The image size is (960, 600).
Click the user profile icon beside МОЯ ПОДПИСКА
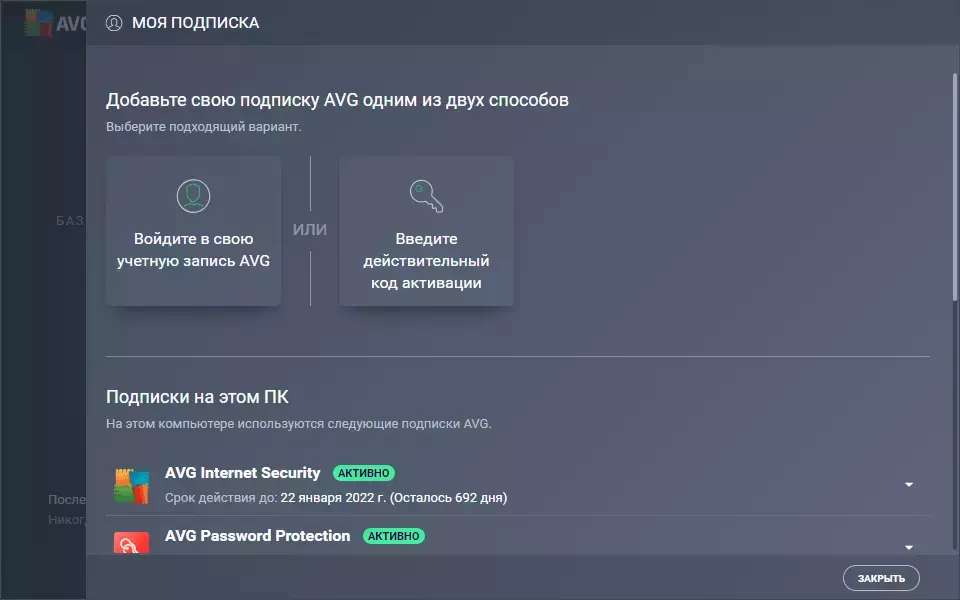tap(114, 23)
